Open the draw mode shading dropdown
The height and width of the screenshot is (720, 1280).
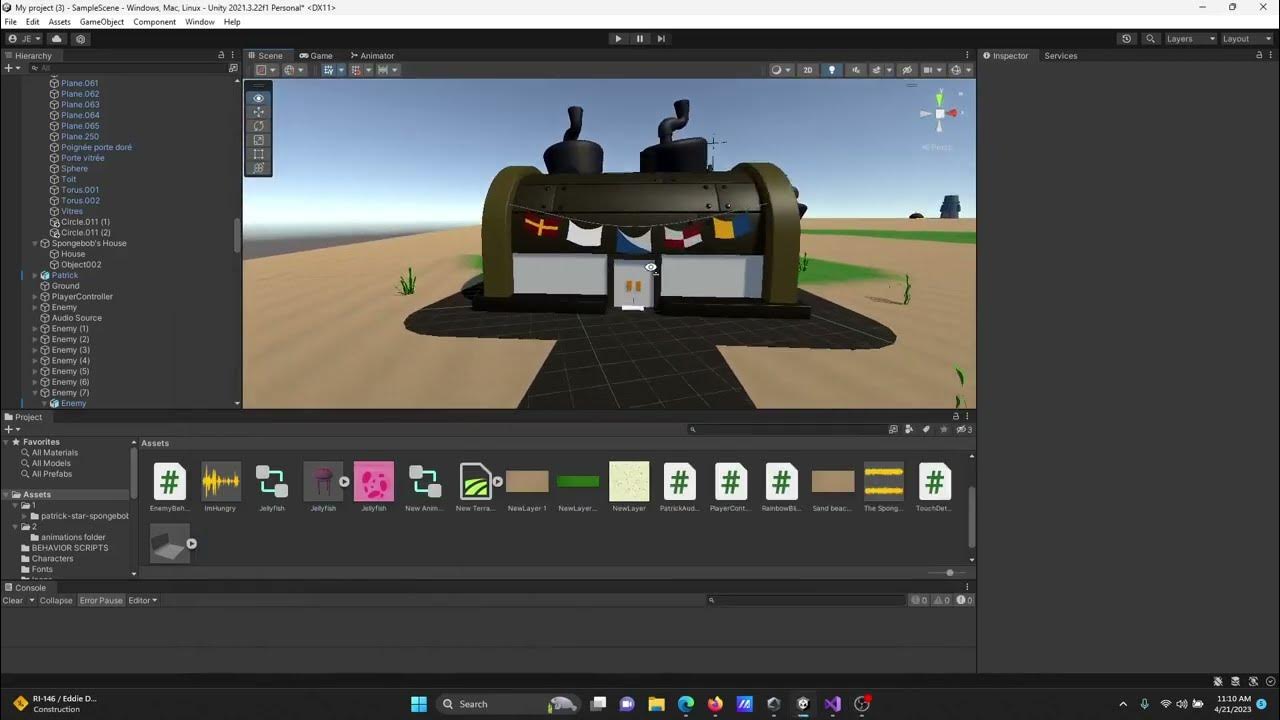pyautogui.click(x=780, y=70)
